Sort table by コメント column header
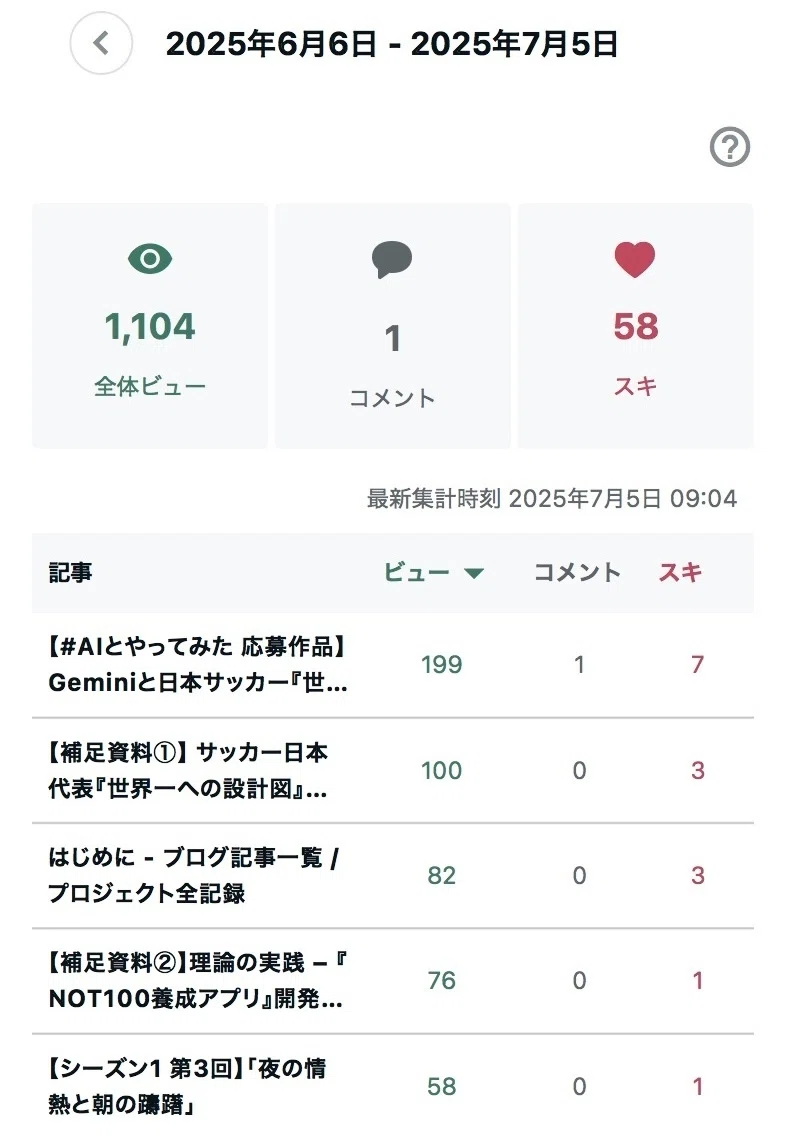Image resolution: width=786 pixels, height=1136 pixels. [577, 572]
